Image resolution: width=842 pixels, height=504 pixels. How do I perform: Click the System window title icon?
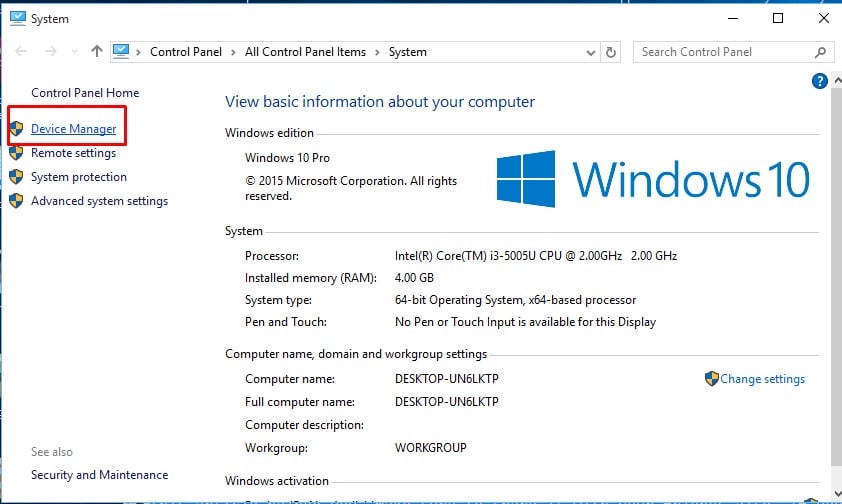click(18, 18)
